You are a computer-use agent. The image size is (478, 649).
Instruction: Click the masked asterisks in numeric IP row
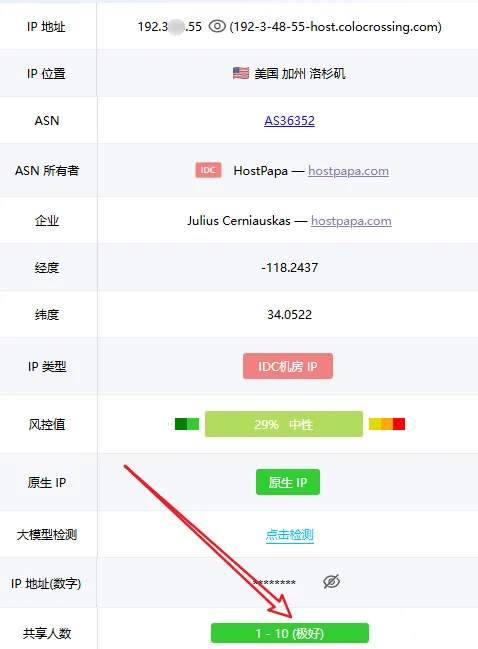[274, 583]
